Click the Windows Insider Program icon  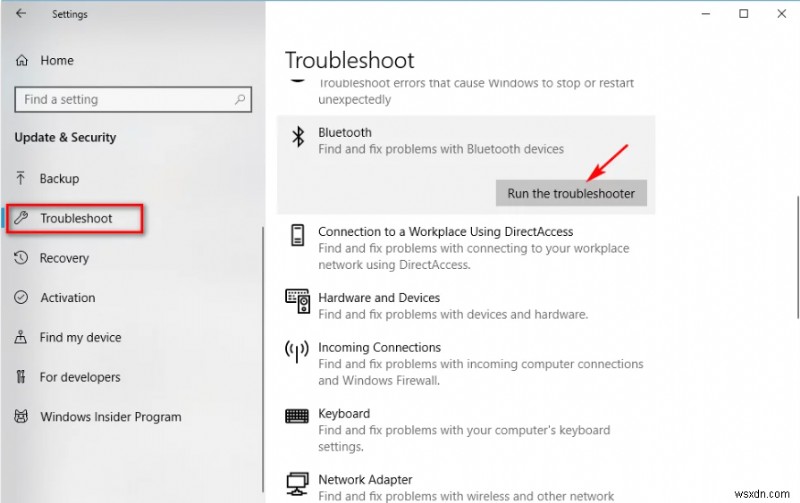click(22, 417)
